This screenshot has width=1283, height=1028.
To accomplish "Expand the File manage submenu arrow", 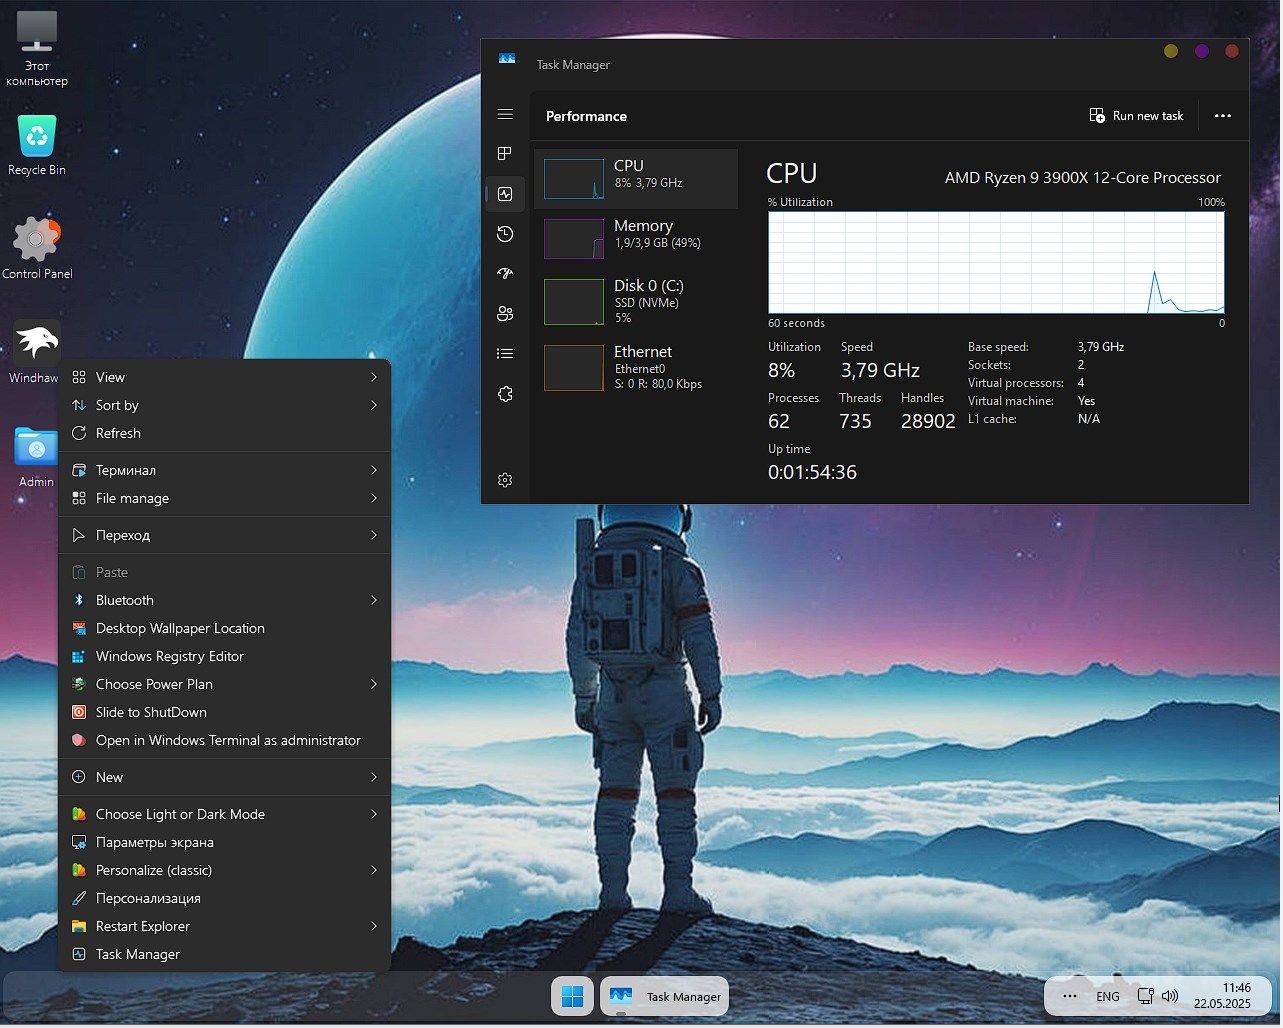I will (374, 498).
